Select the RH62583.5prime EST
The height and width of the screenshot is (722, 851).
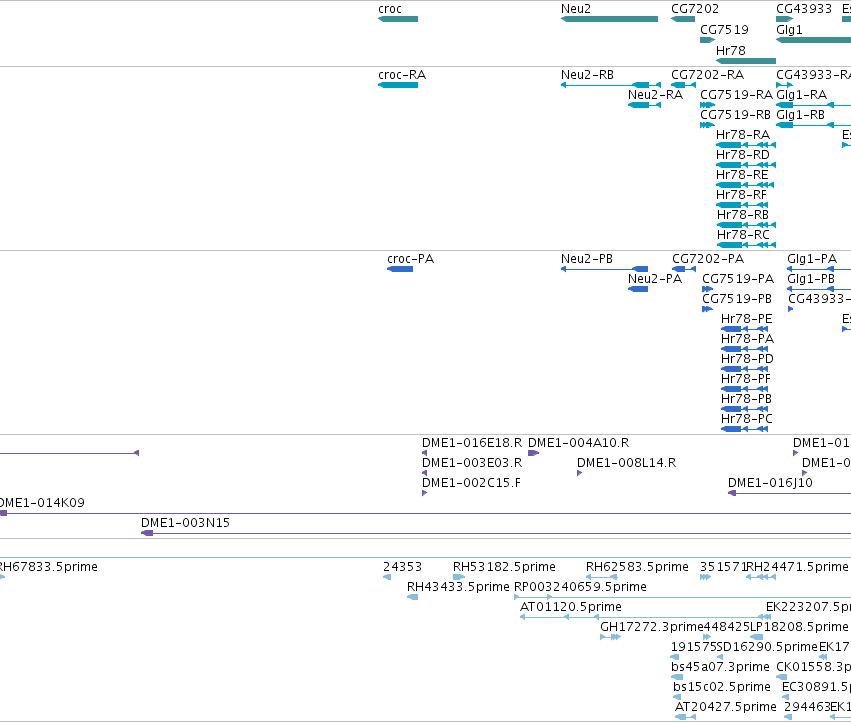click(x=601, y=577)
